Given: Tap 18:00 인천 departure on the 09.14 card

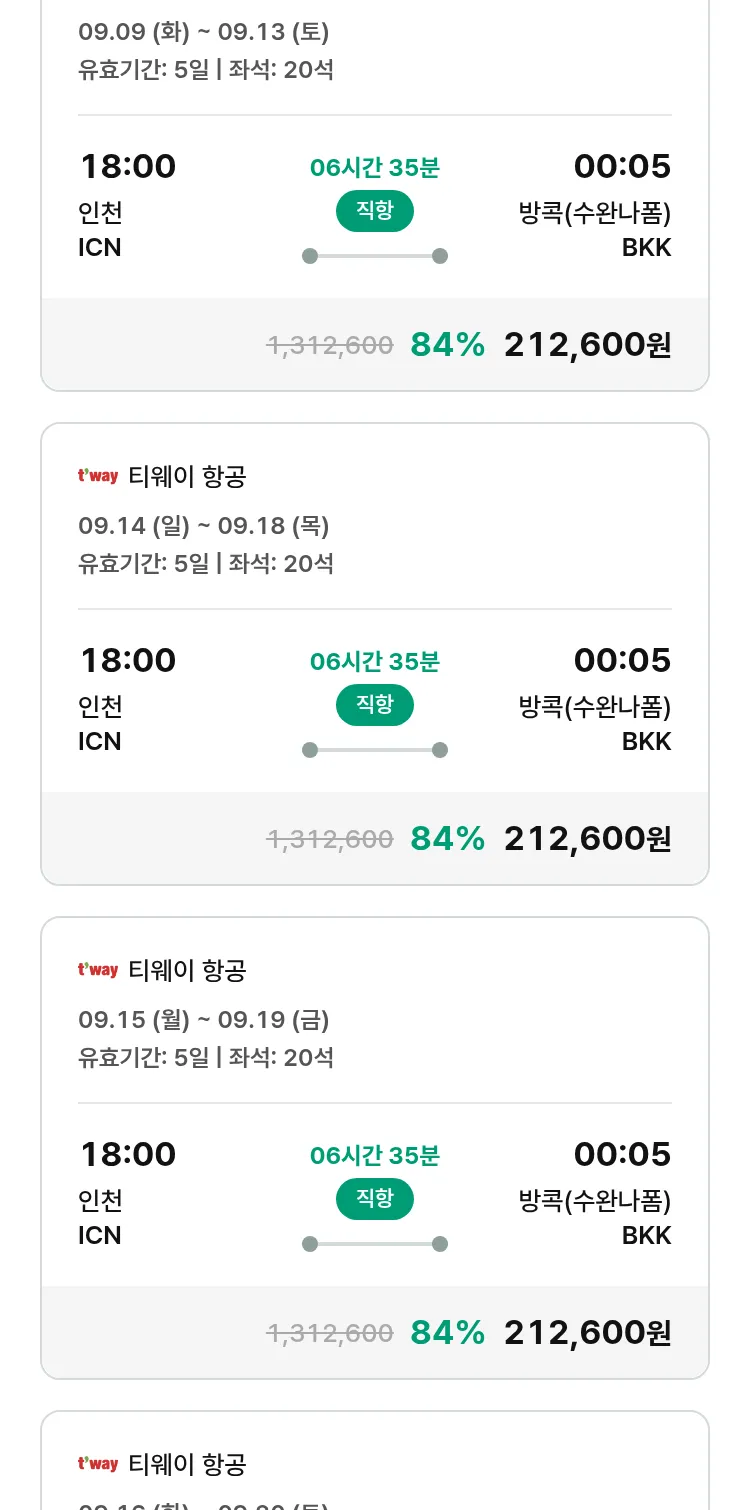Looking at the screenshot, I should tap(127, 661).
